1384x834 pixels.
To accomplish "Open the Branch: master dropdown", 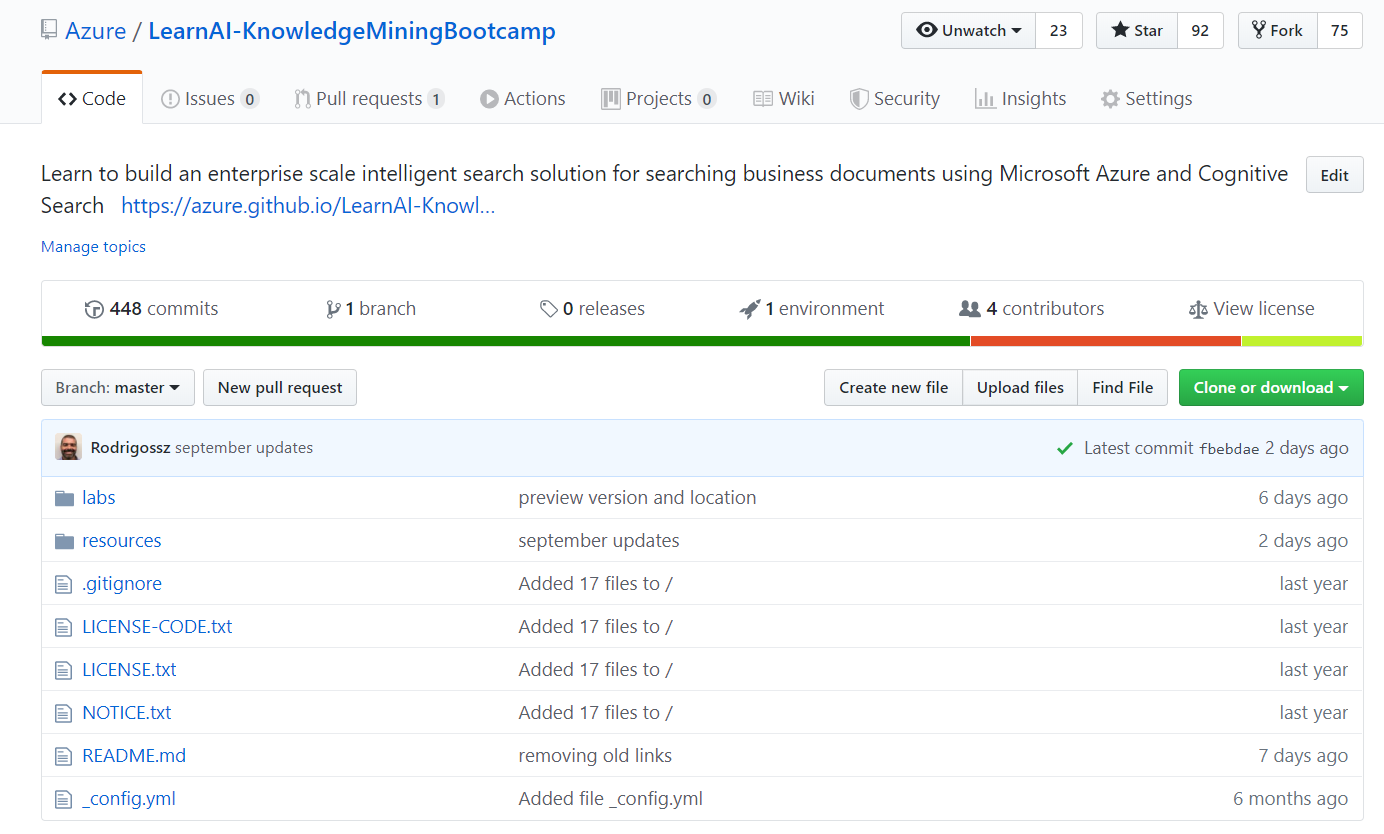I will point(117,388).
